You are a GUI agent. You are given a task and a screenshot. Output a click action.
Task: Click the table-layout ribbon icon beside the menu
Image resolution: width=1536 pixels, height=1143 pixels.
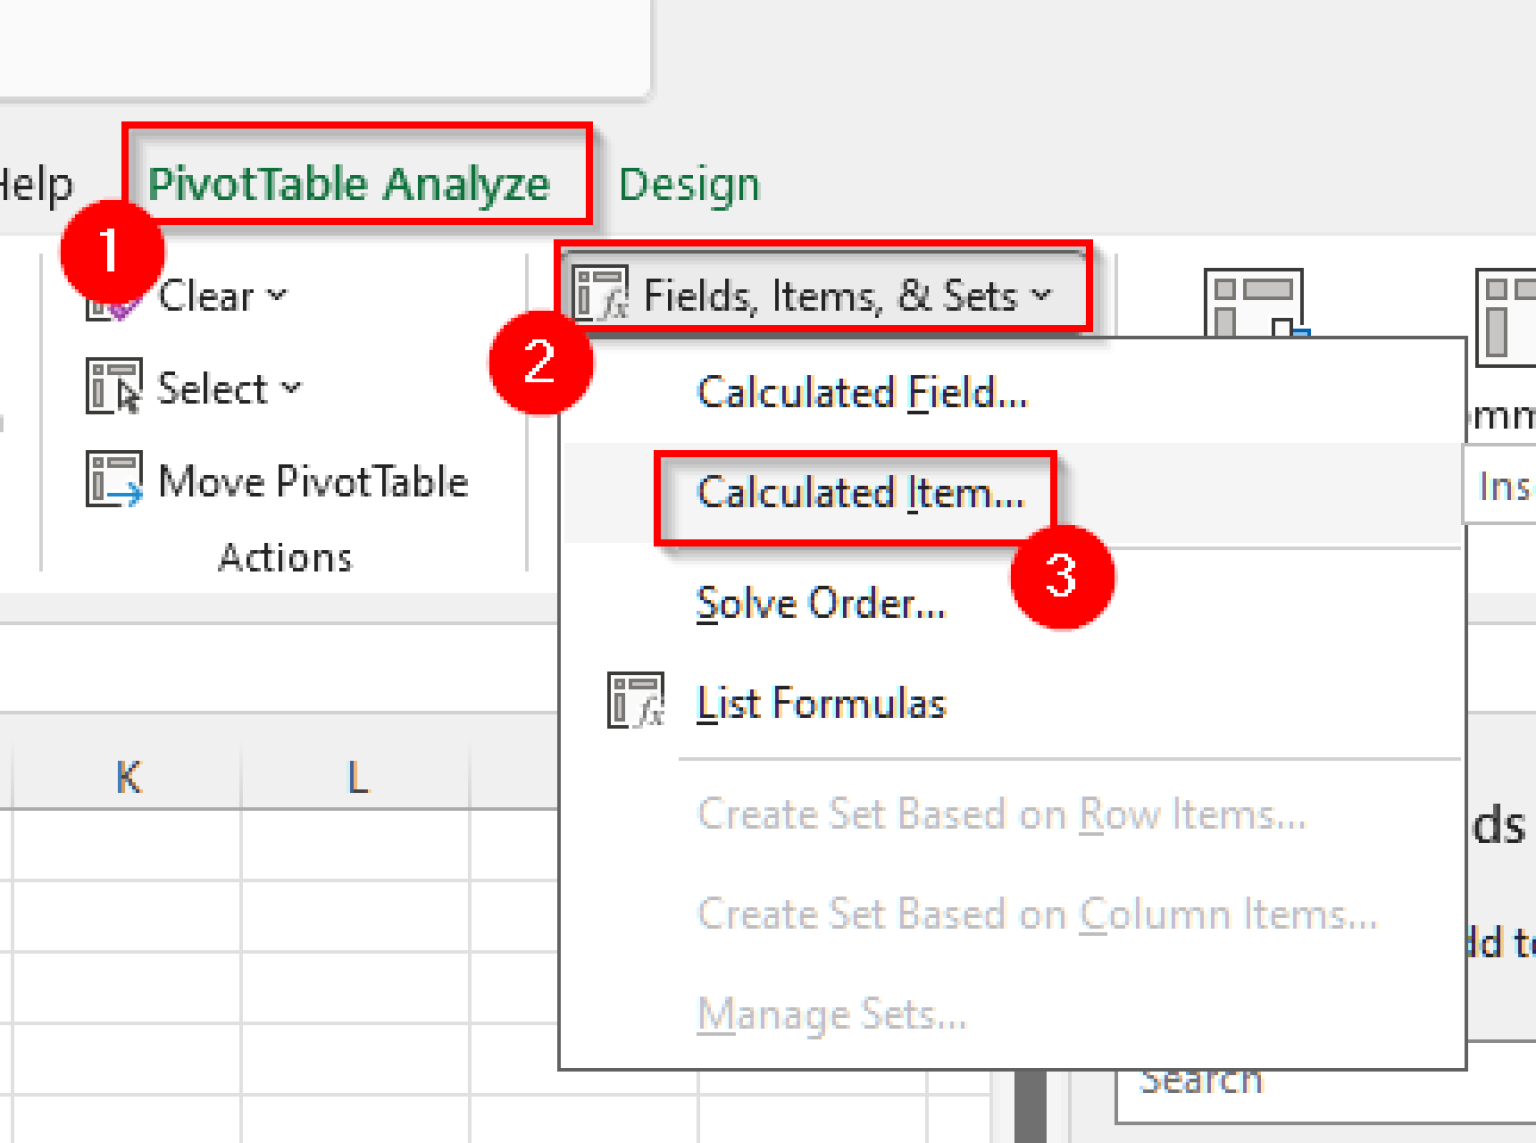(1253, 302)
